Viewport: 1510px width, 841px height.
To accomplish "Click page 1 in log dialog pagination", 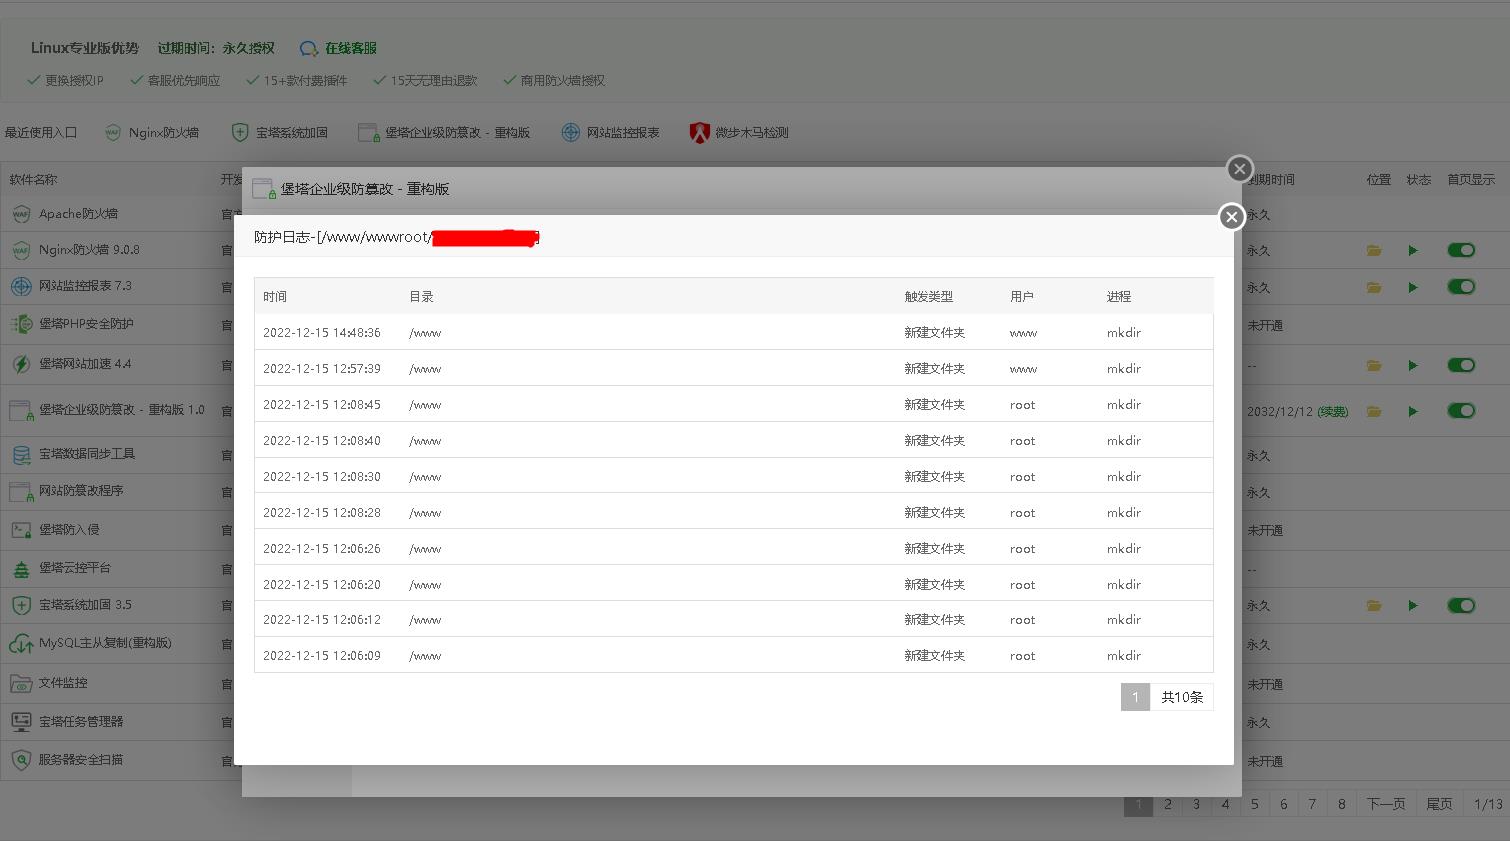I will point(1135,697).
